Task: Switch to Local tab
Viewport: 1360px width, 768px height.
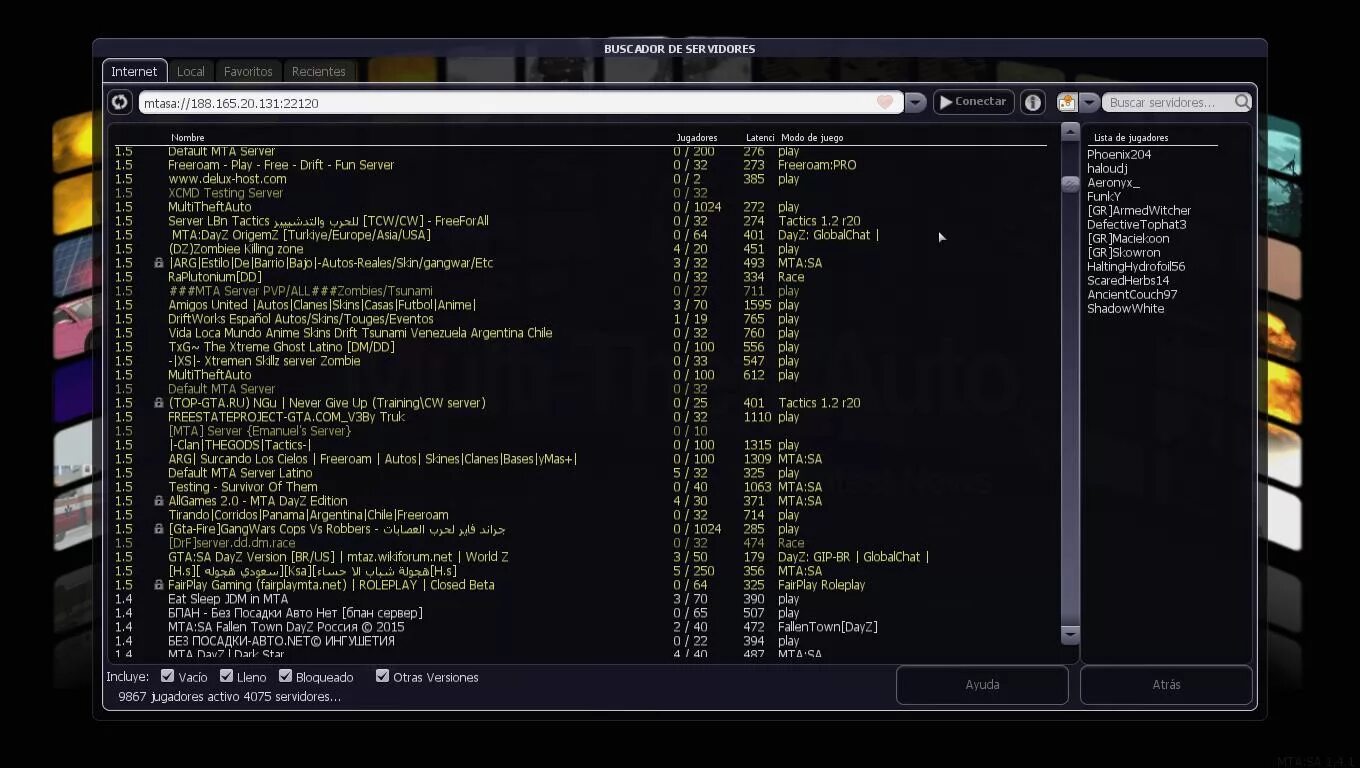Action: pyautogui.click(x=190, y=71)
